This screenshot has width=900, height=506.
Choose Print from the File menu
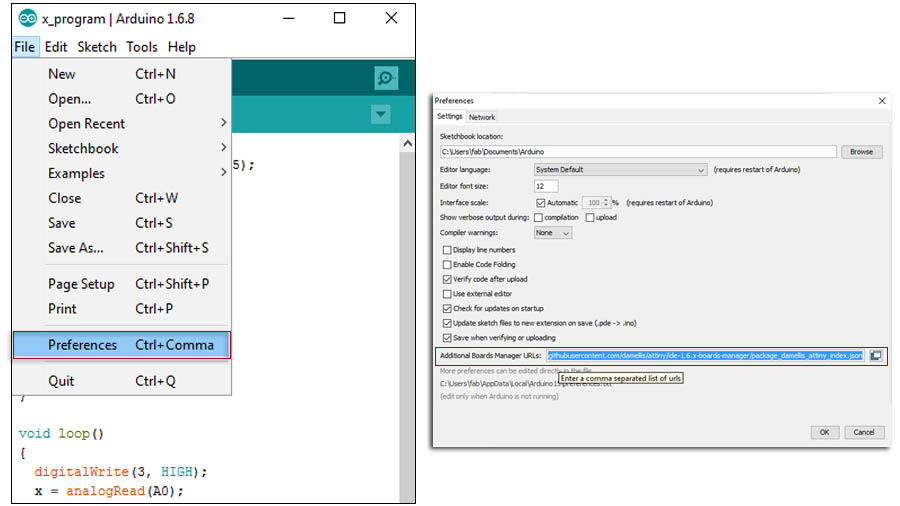click(x=122, y=309)
